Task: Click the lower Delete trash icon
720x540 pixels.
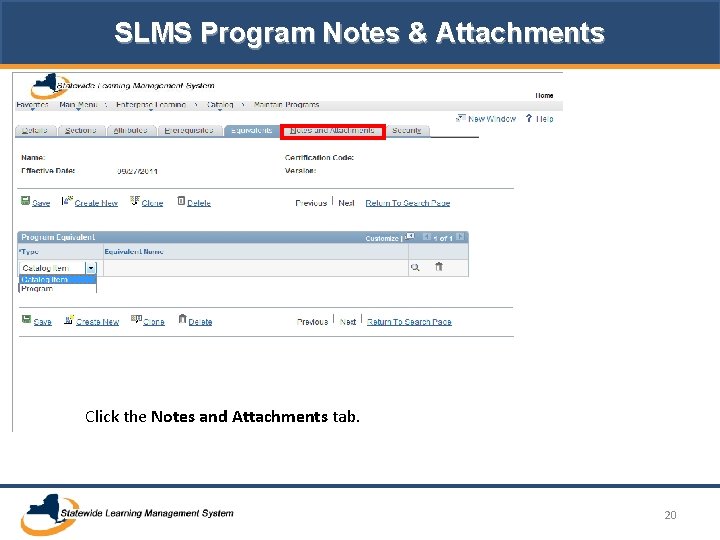Action: [182, 319]
